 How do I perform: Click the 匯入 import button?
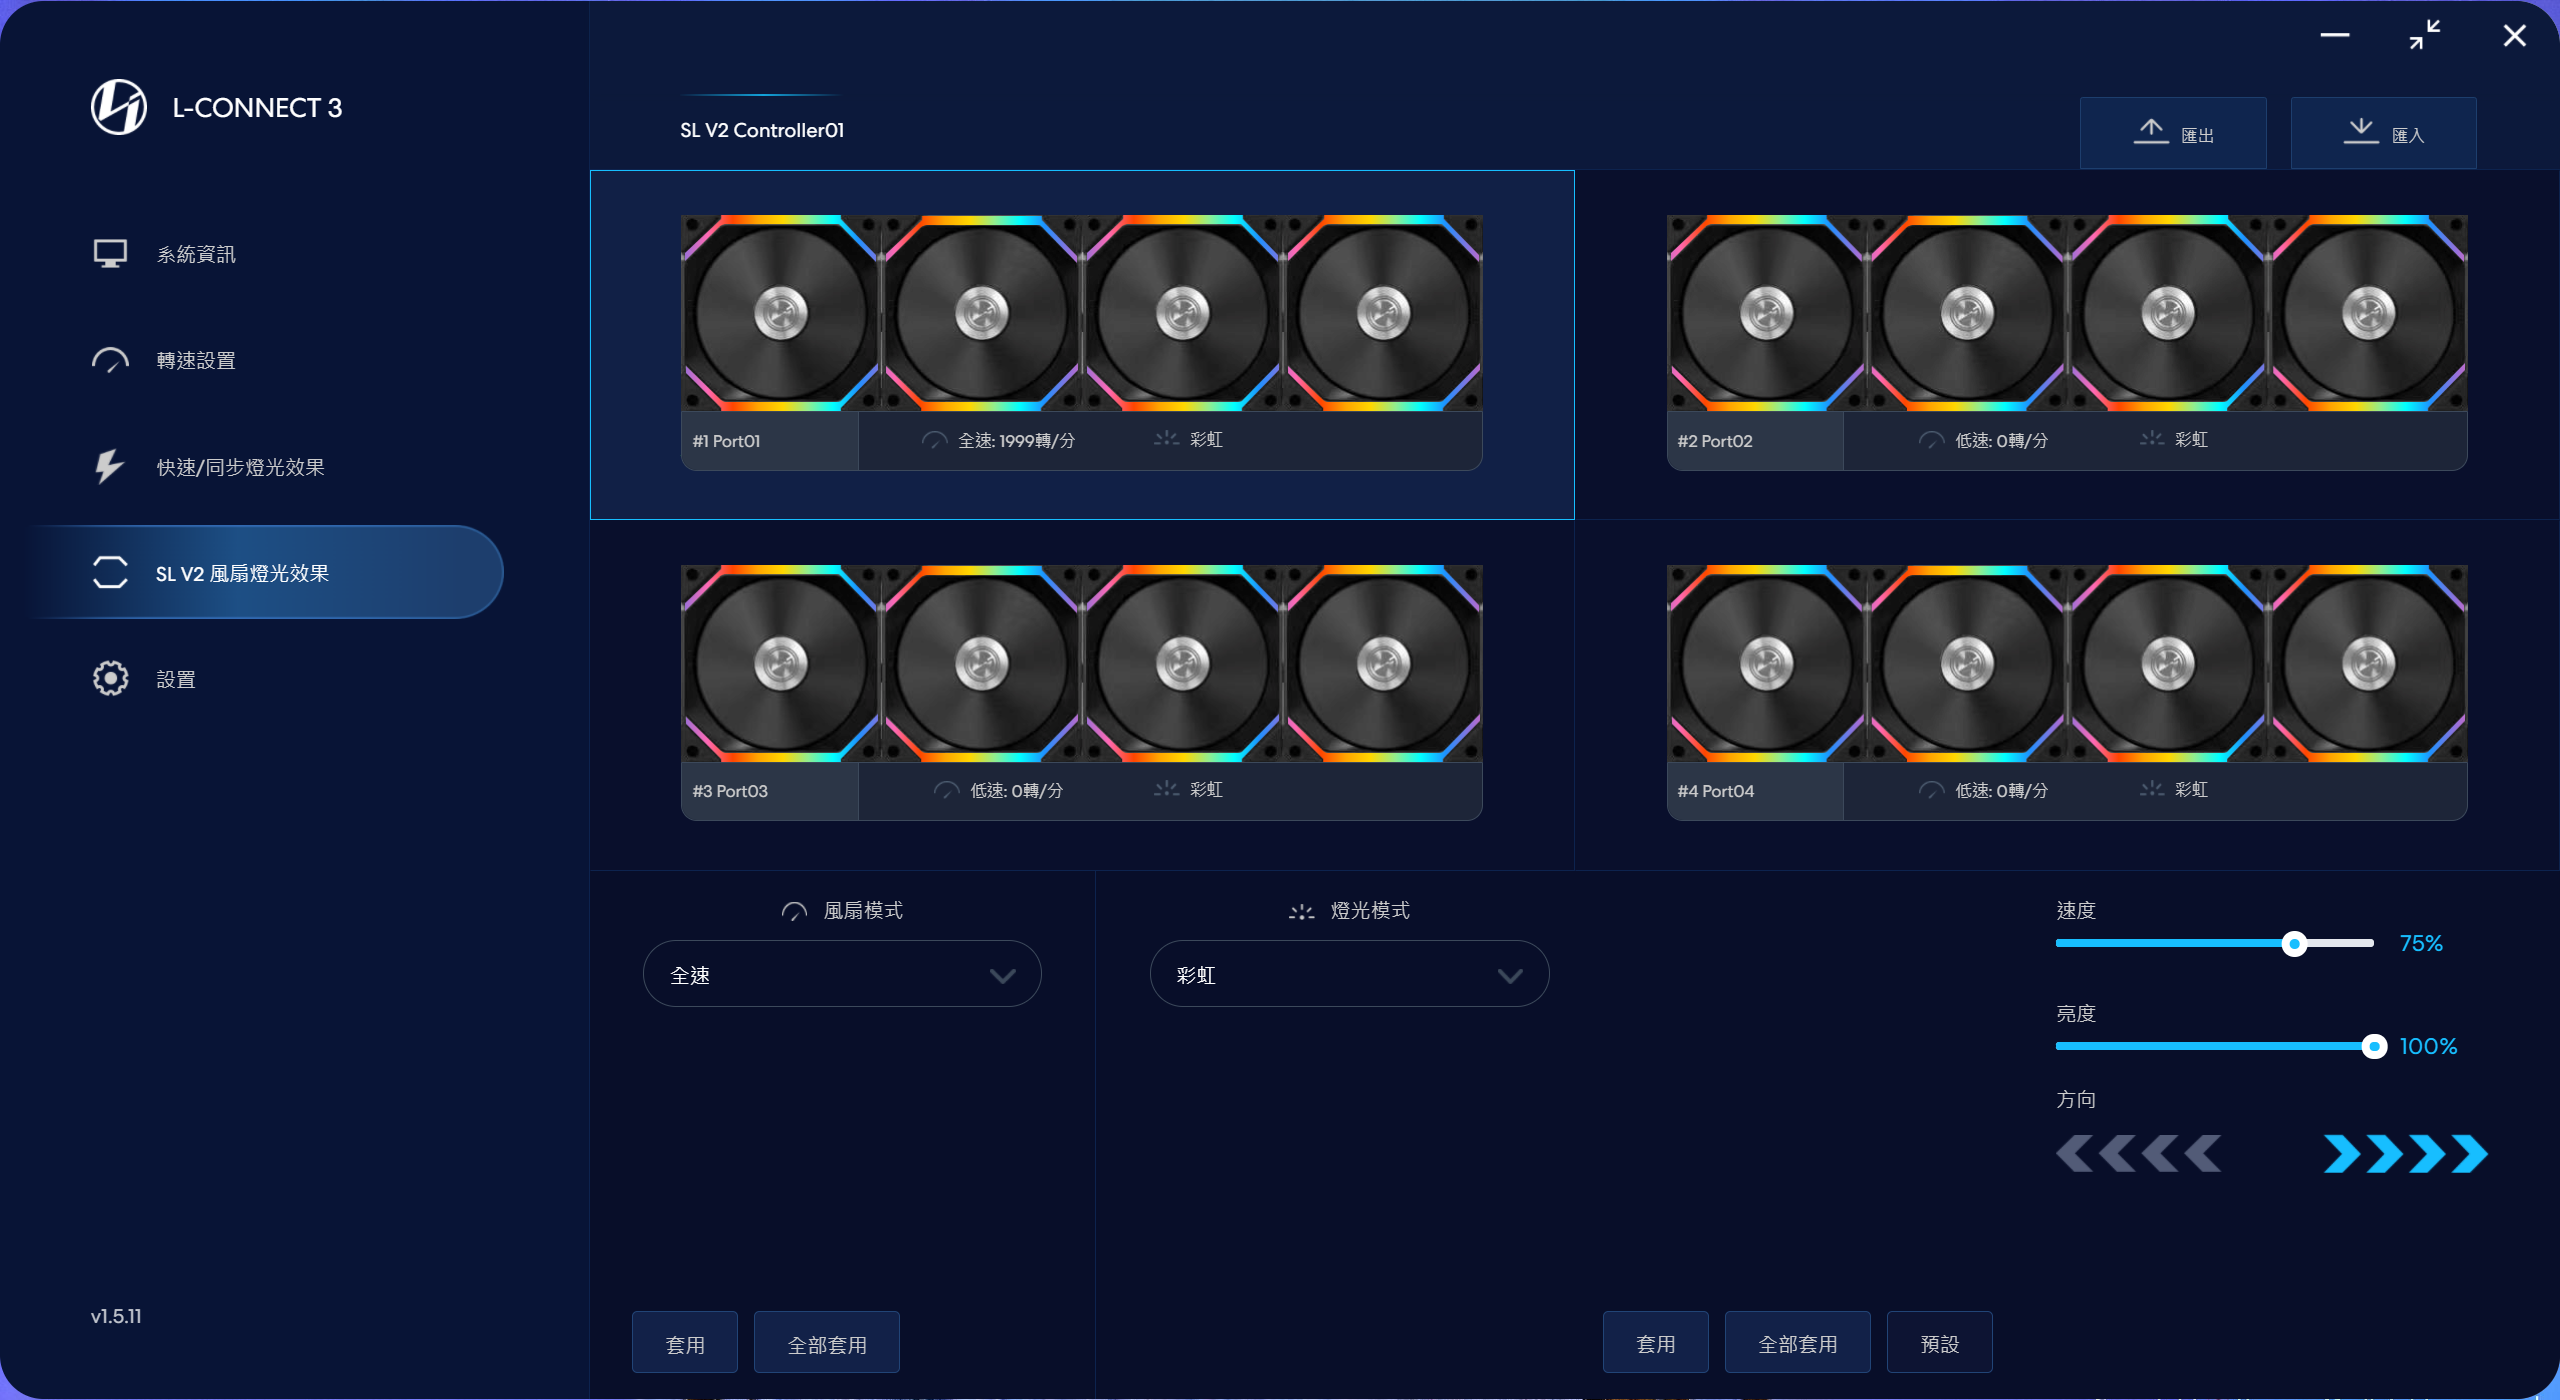pyautogui.click(x=2384, y=133)
